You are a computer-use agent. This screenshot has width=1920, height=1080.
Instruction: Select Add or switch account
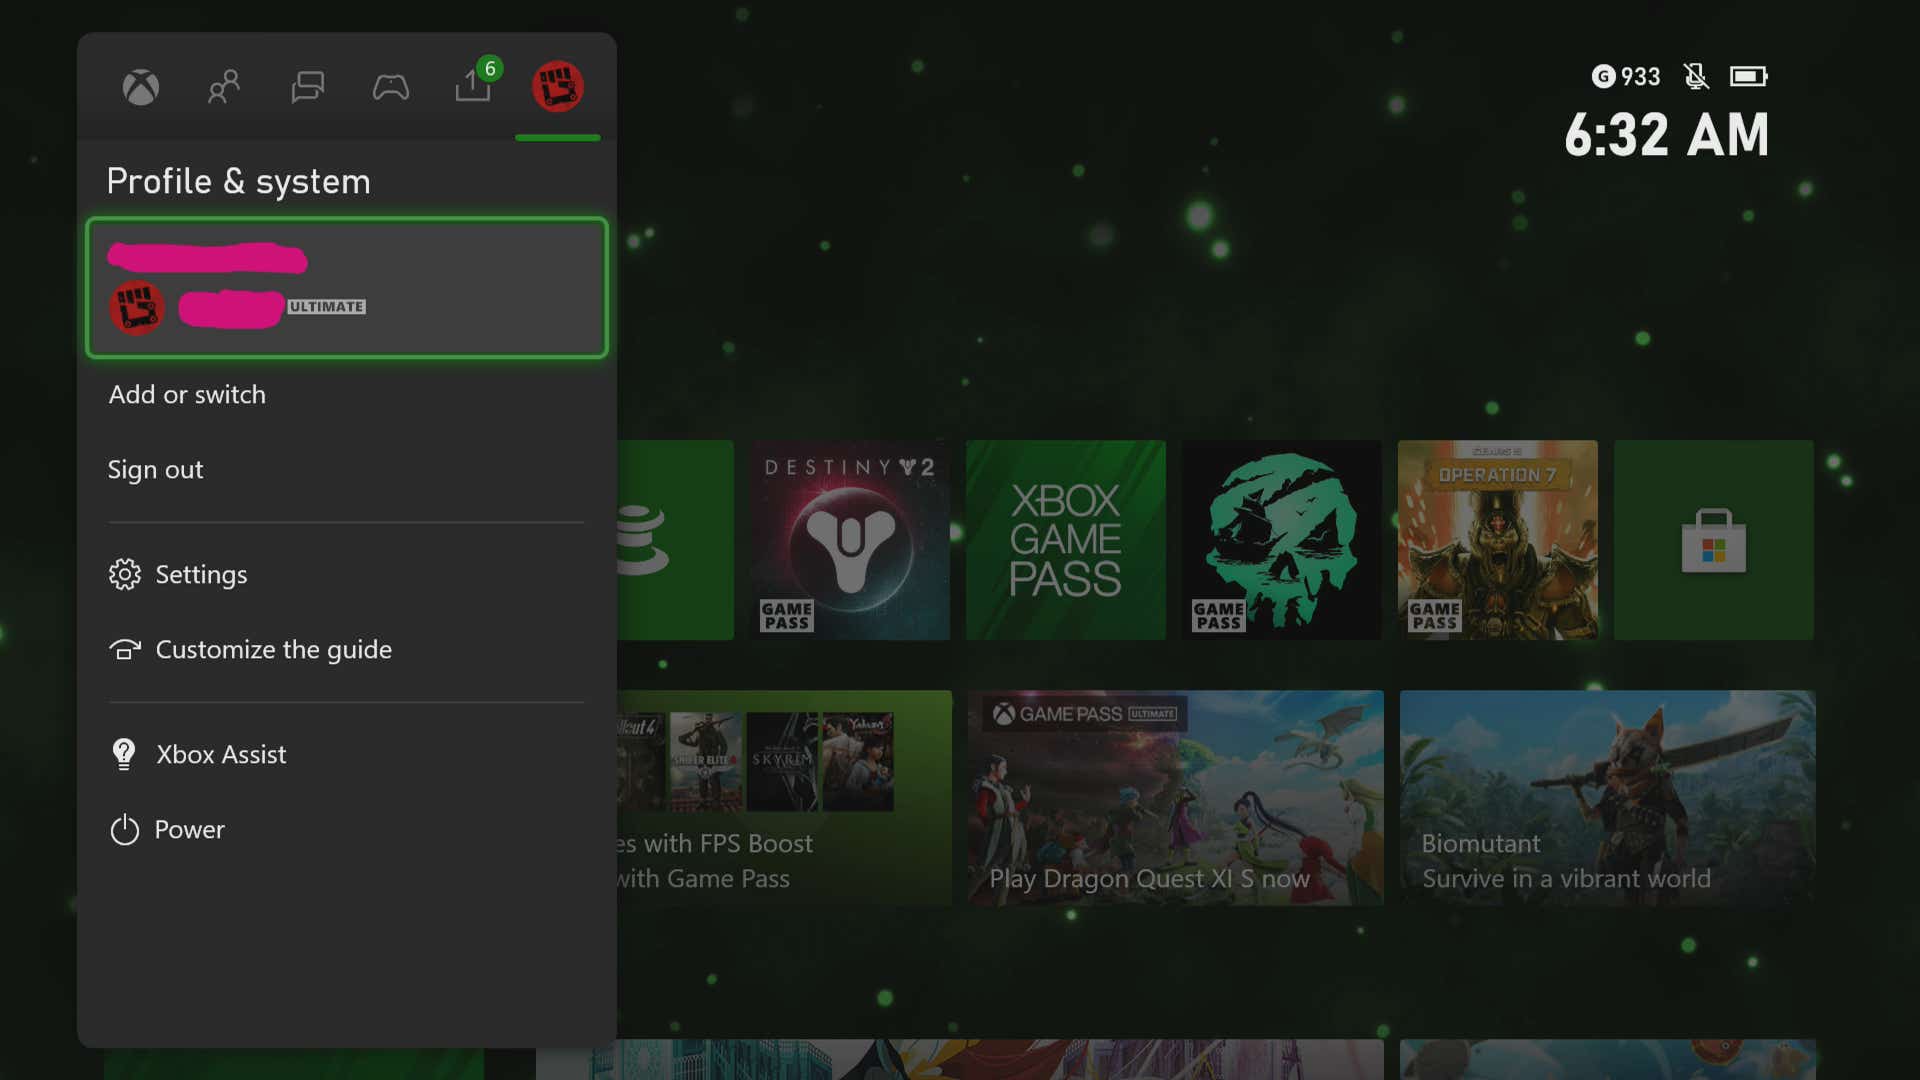coord(187,394)
